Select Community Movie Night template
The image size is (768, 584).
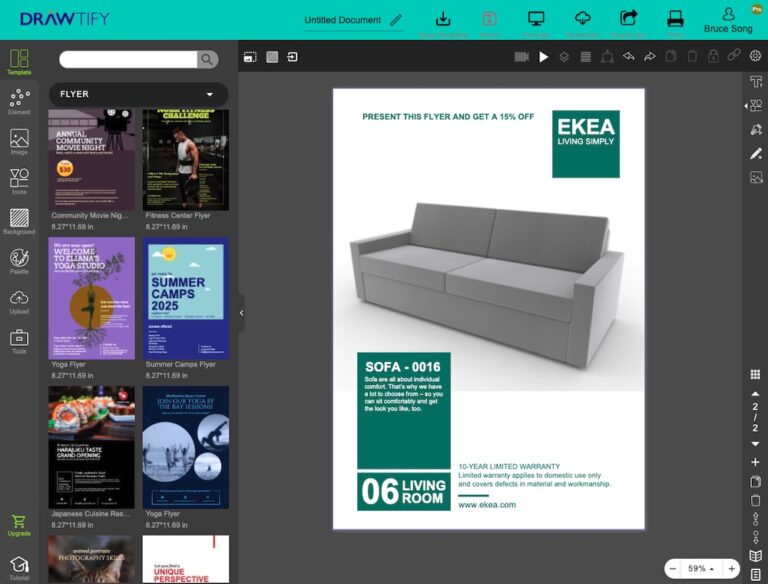pos(92,160)
